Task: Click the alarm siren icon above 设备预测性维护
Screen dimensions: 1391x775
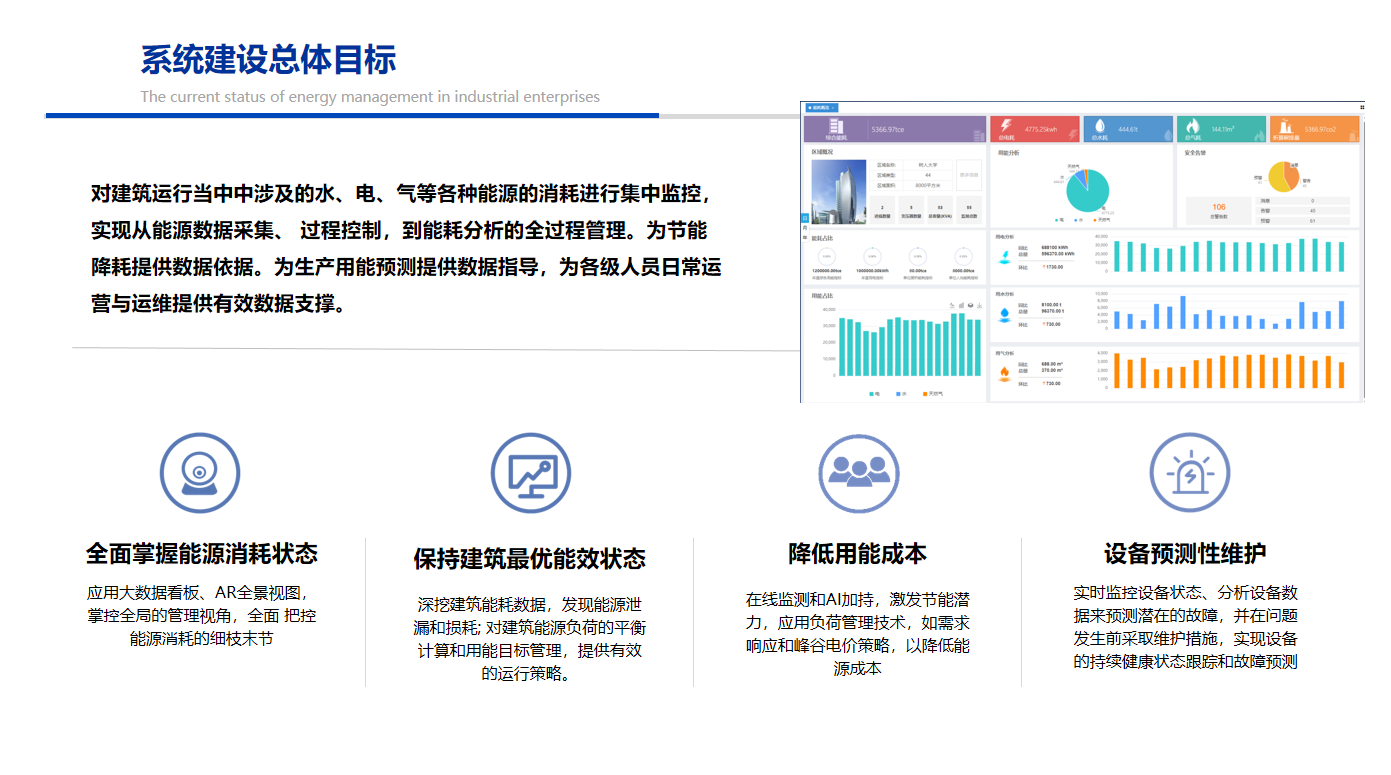Action: pyautogui.click(x=1188, y=473)
